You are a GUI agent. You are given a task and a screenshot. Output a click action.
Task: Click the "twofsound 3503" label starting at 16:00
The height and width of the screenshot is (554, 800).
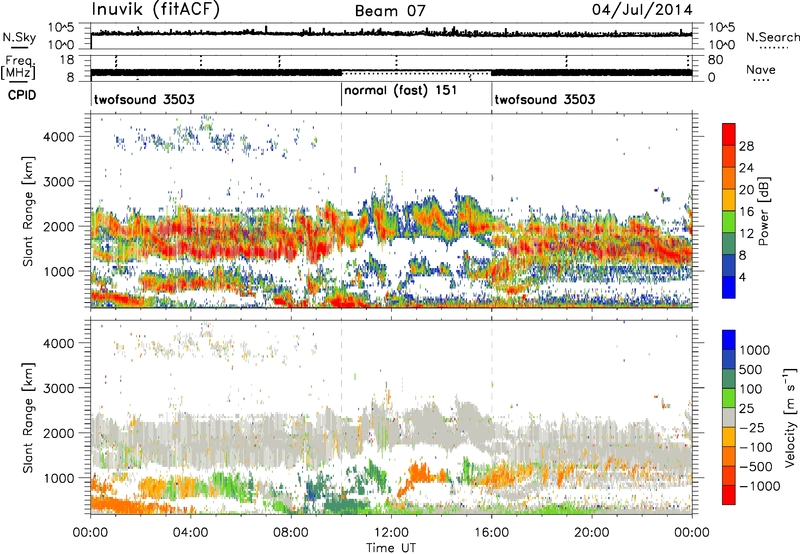pyautogui.click(x=545, y=99)
